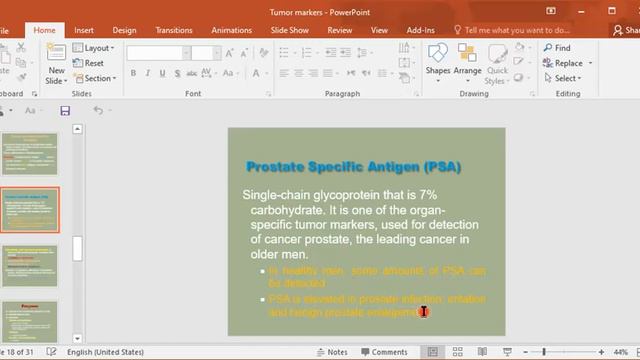Open the Arrange menu
The height and width of the screenshot is (360, 640).
(467, 63)
